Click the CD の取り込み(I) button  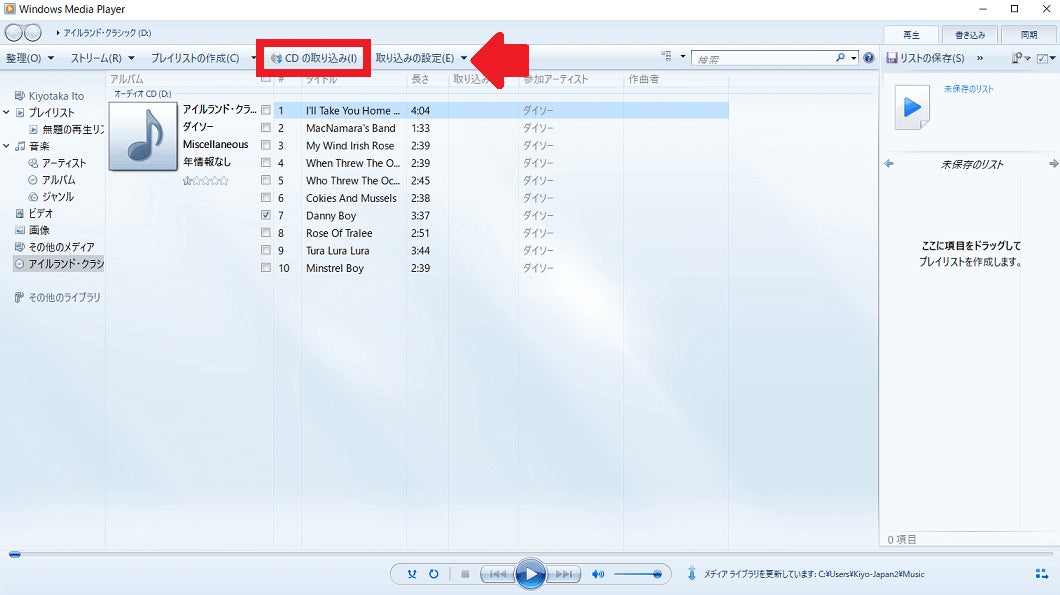click(314, 58)
